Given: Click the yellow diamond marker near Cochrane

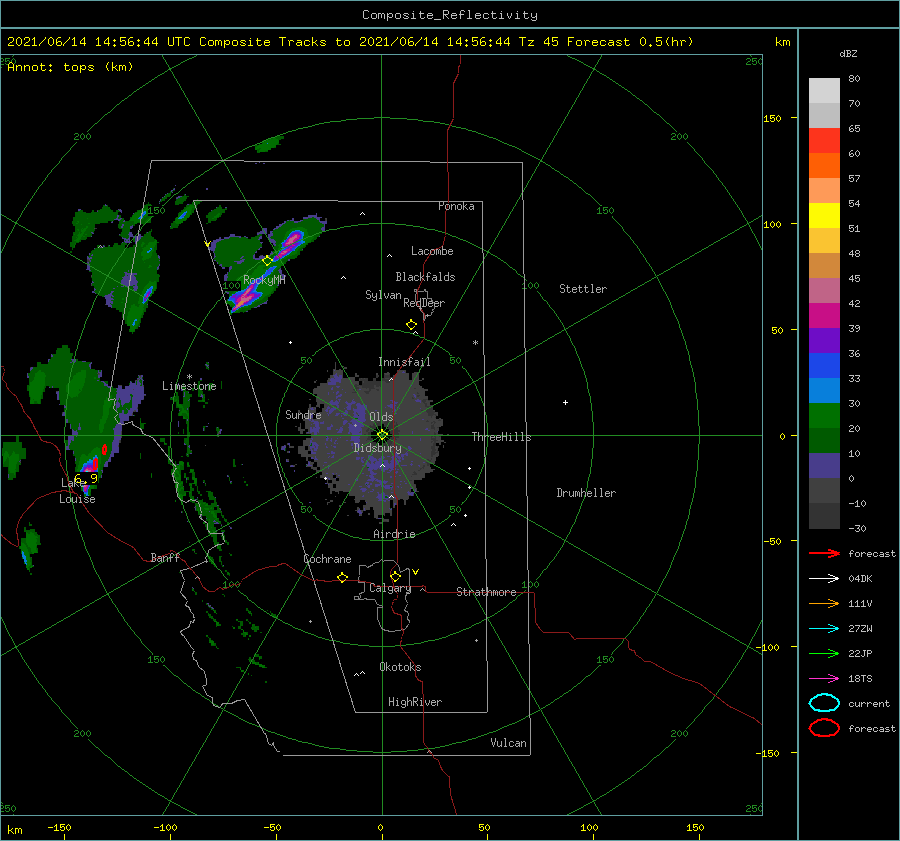Looking at the screenshot, I should (x=342, y=577).
